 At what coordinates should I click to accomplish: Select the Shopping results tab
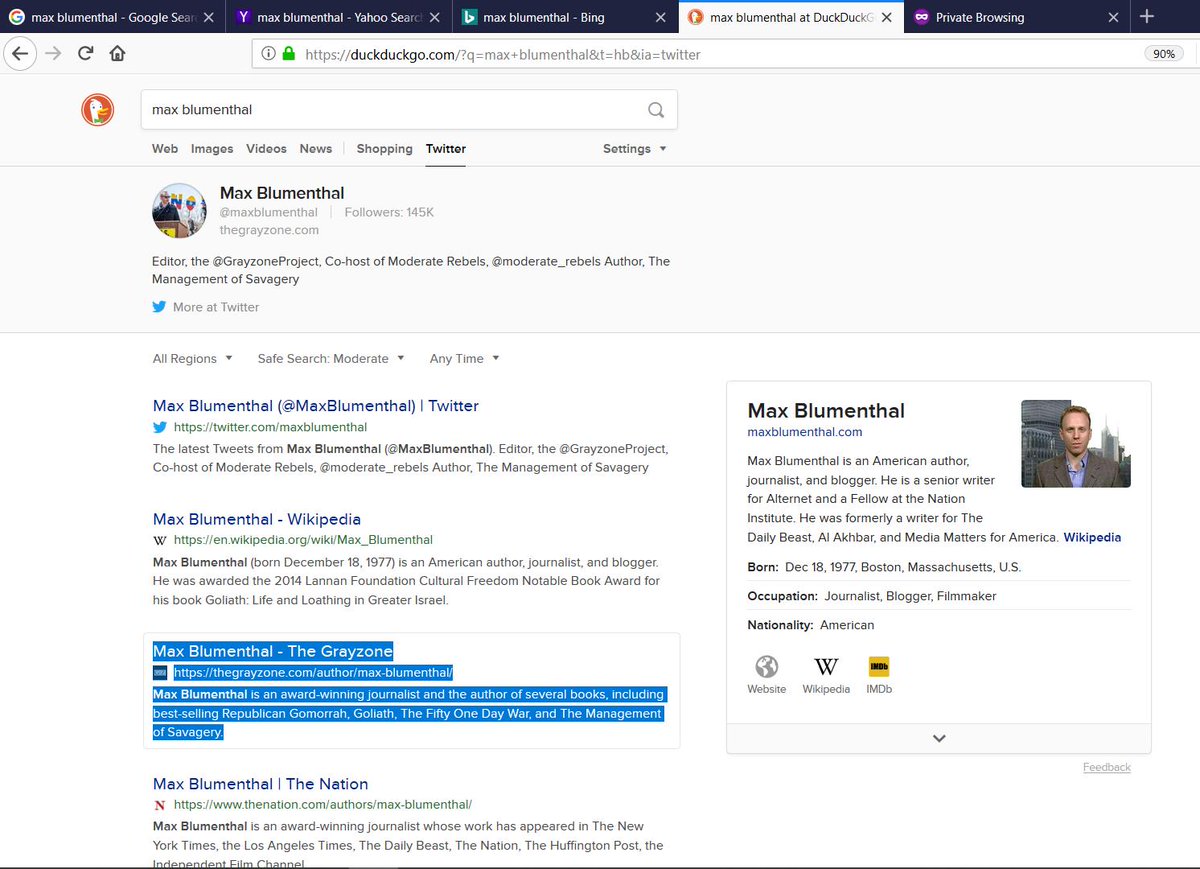[x=384, y=149]
